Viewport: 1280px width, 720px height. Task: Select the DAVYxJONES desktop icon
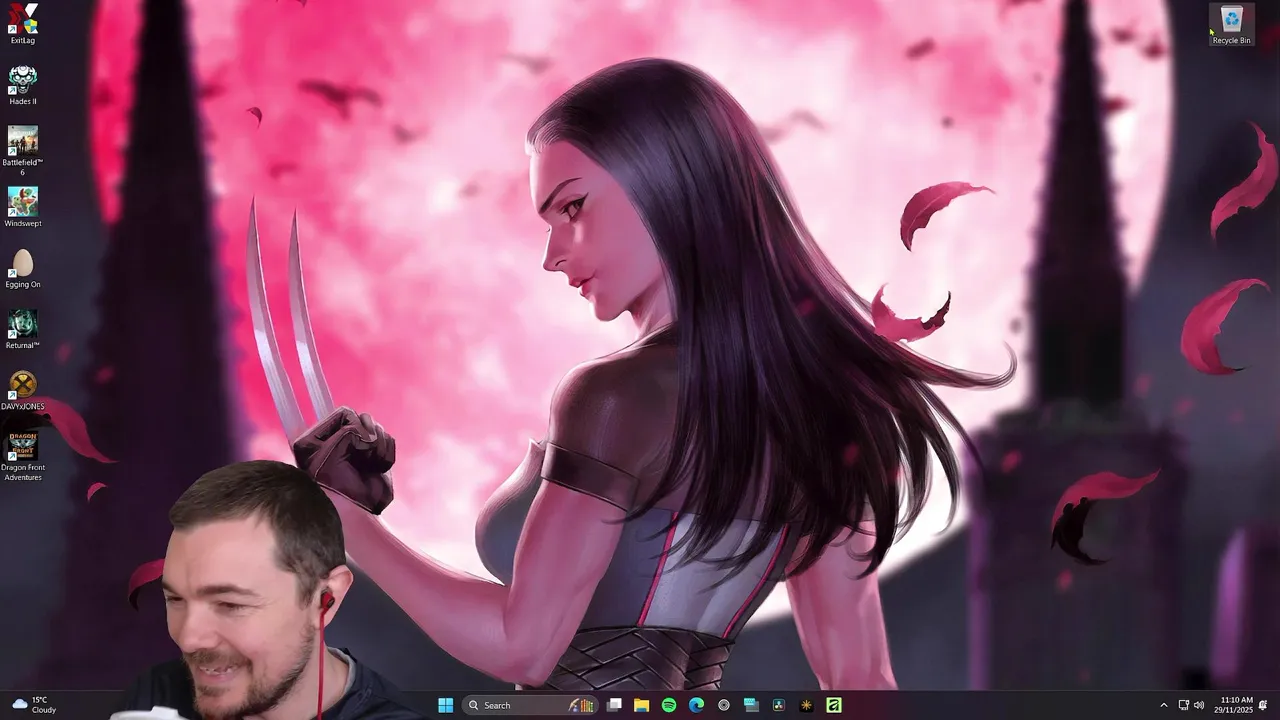22,390
